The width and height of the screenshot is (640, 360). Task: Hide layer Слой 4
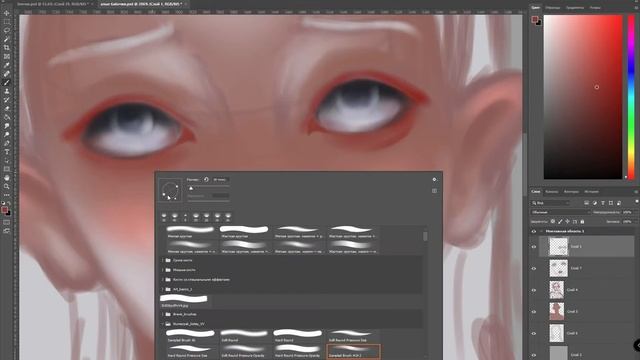[534, 290]
